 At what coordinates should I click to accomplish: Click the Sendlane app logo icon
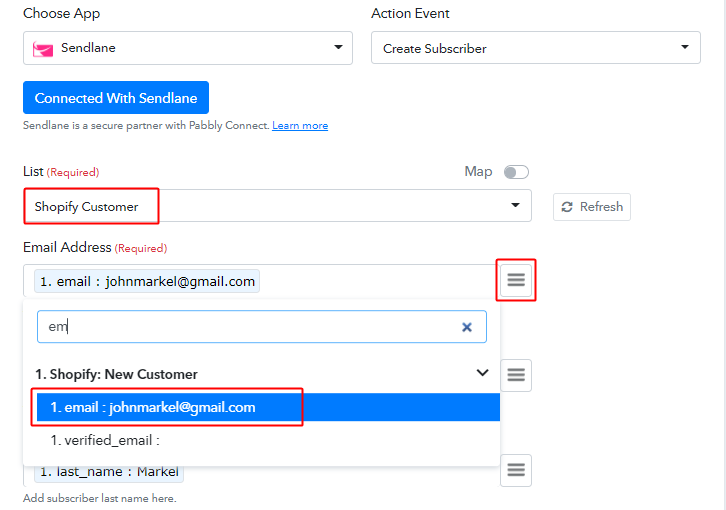tap(43, 48)
